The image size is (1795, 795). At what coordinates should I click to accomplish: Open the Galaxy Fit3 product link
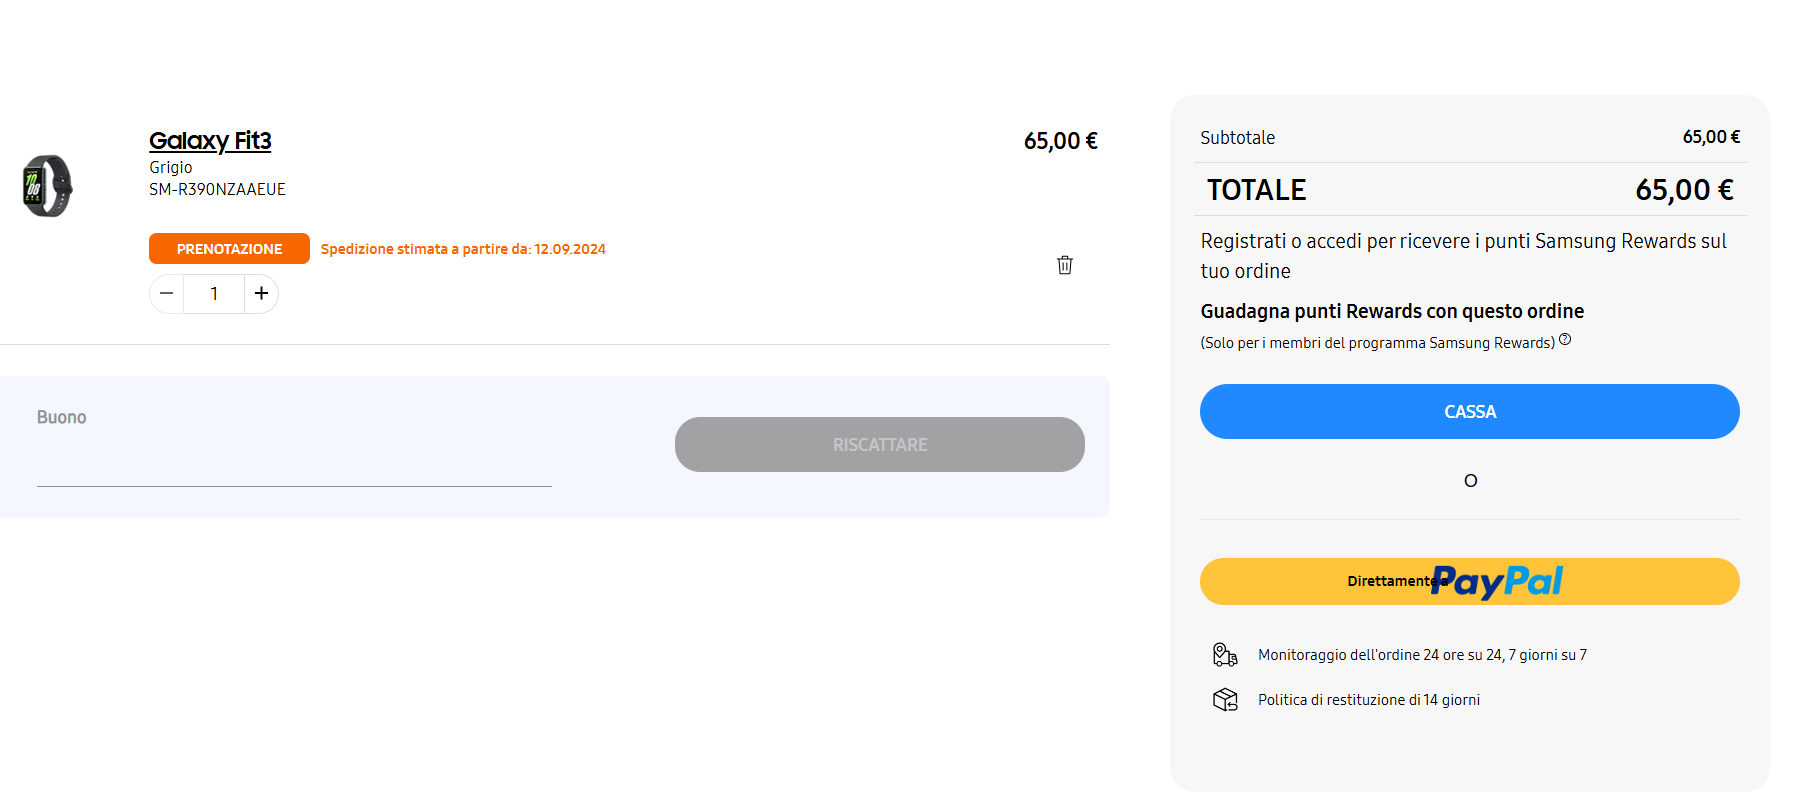[210, 141]
